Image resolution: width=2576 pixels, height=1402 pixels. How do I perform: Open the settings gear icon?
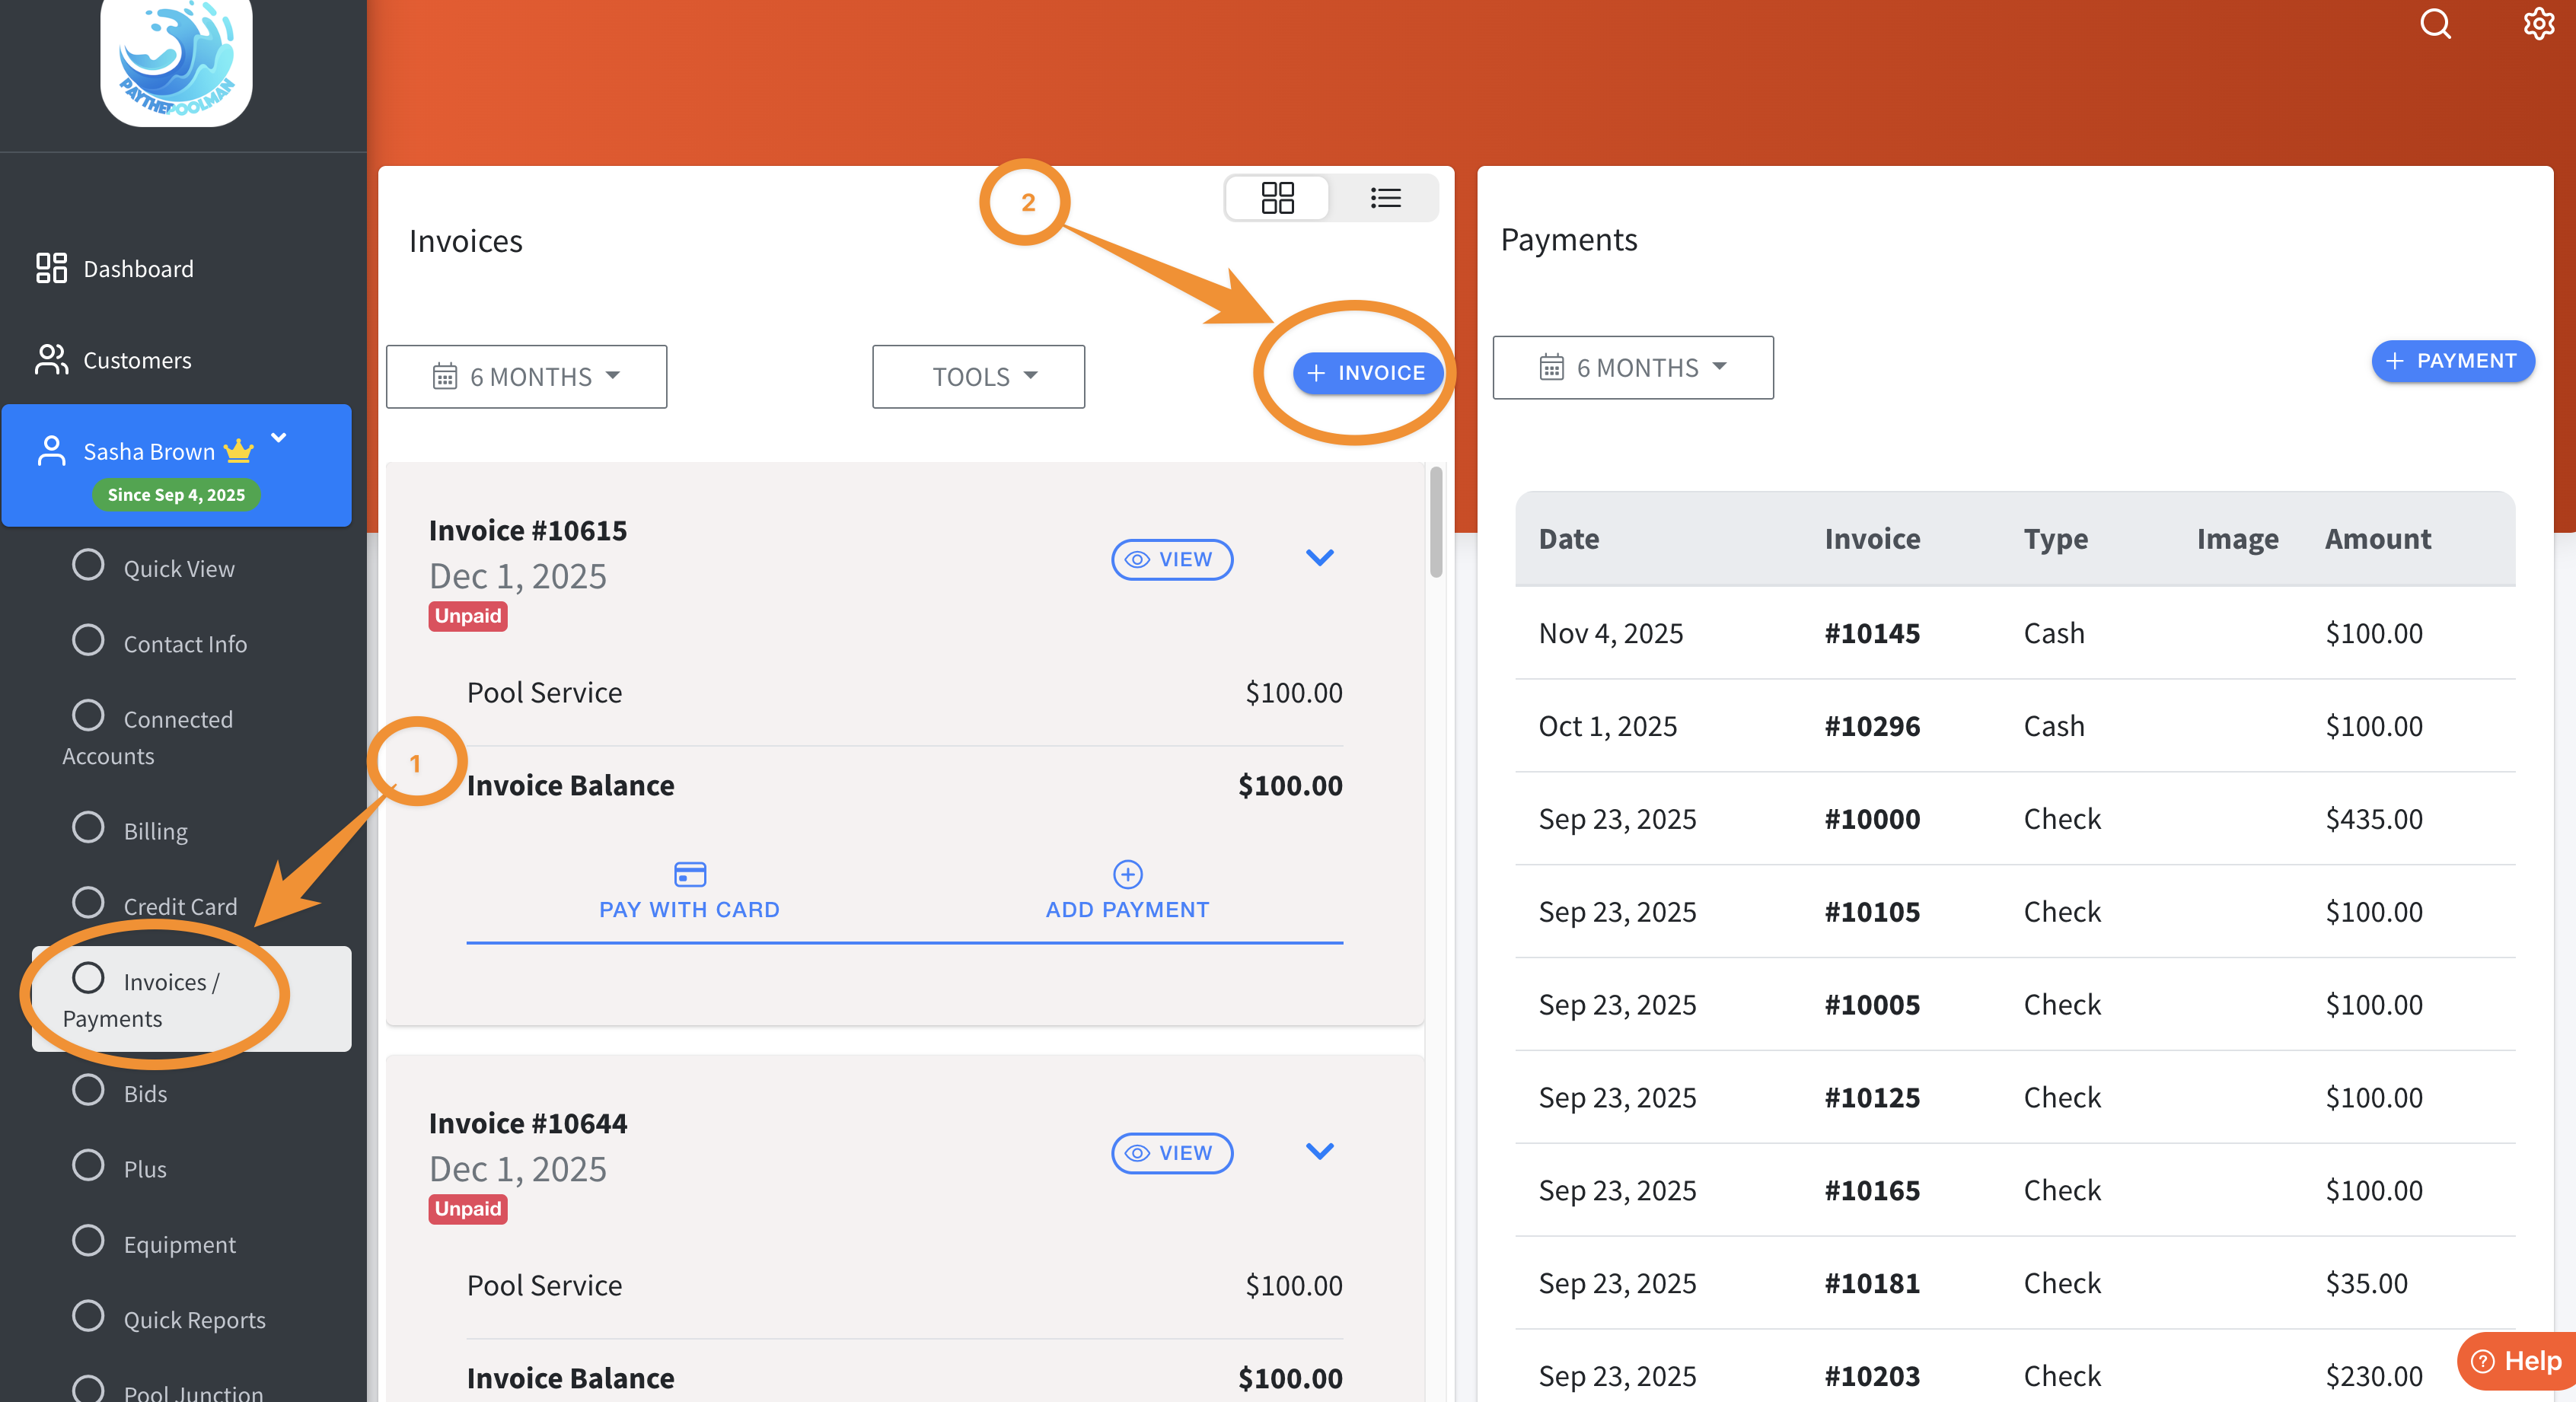coord(2538,24)
